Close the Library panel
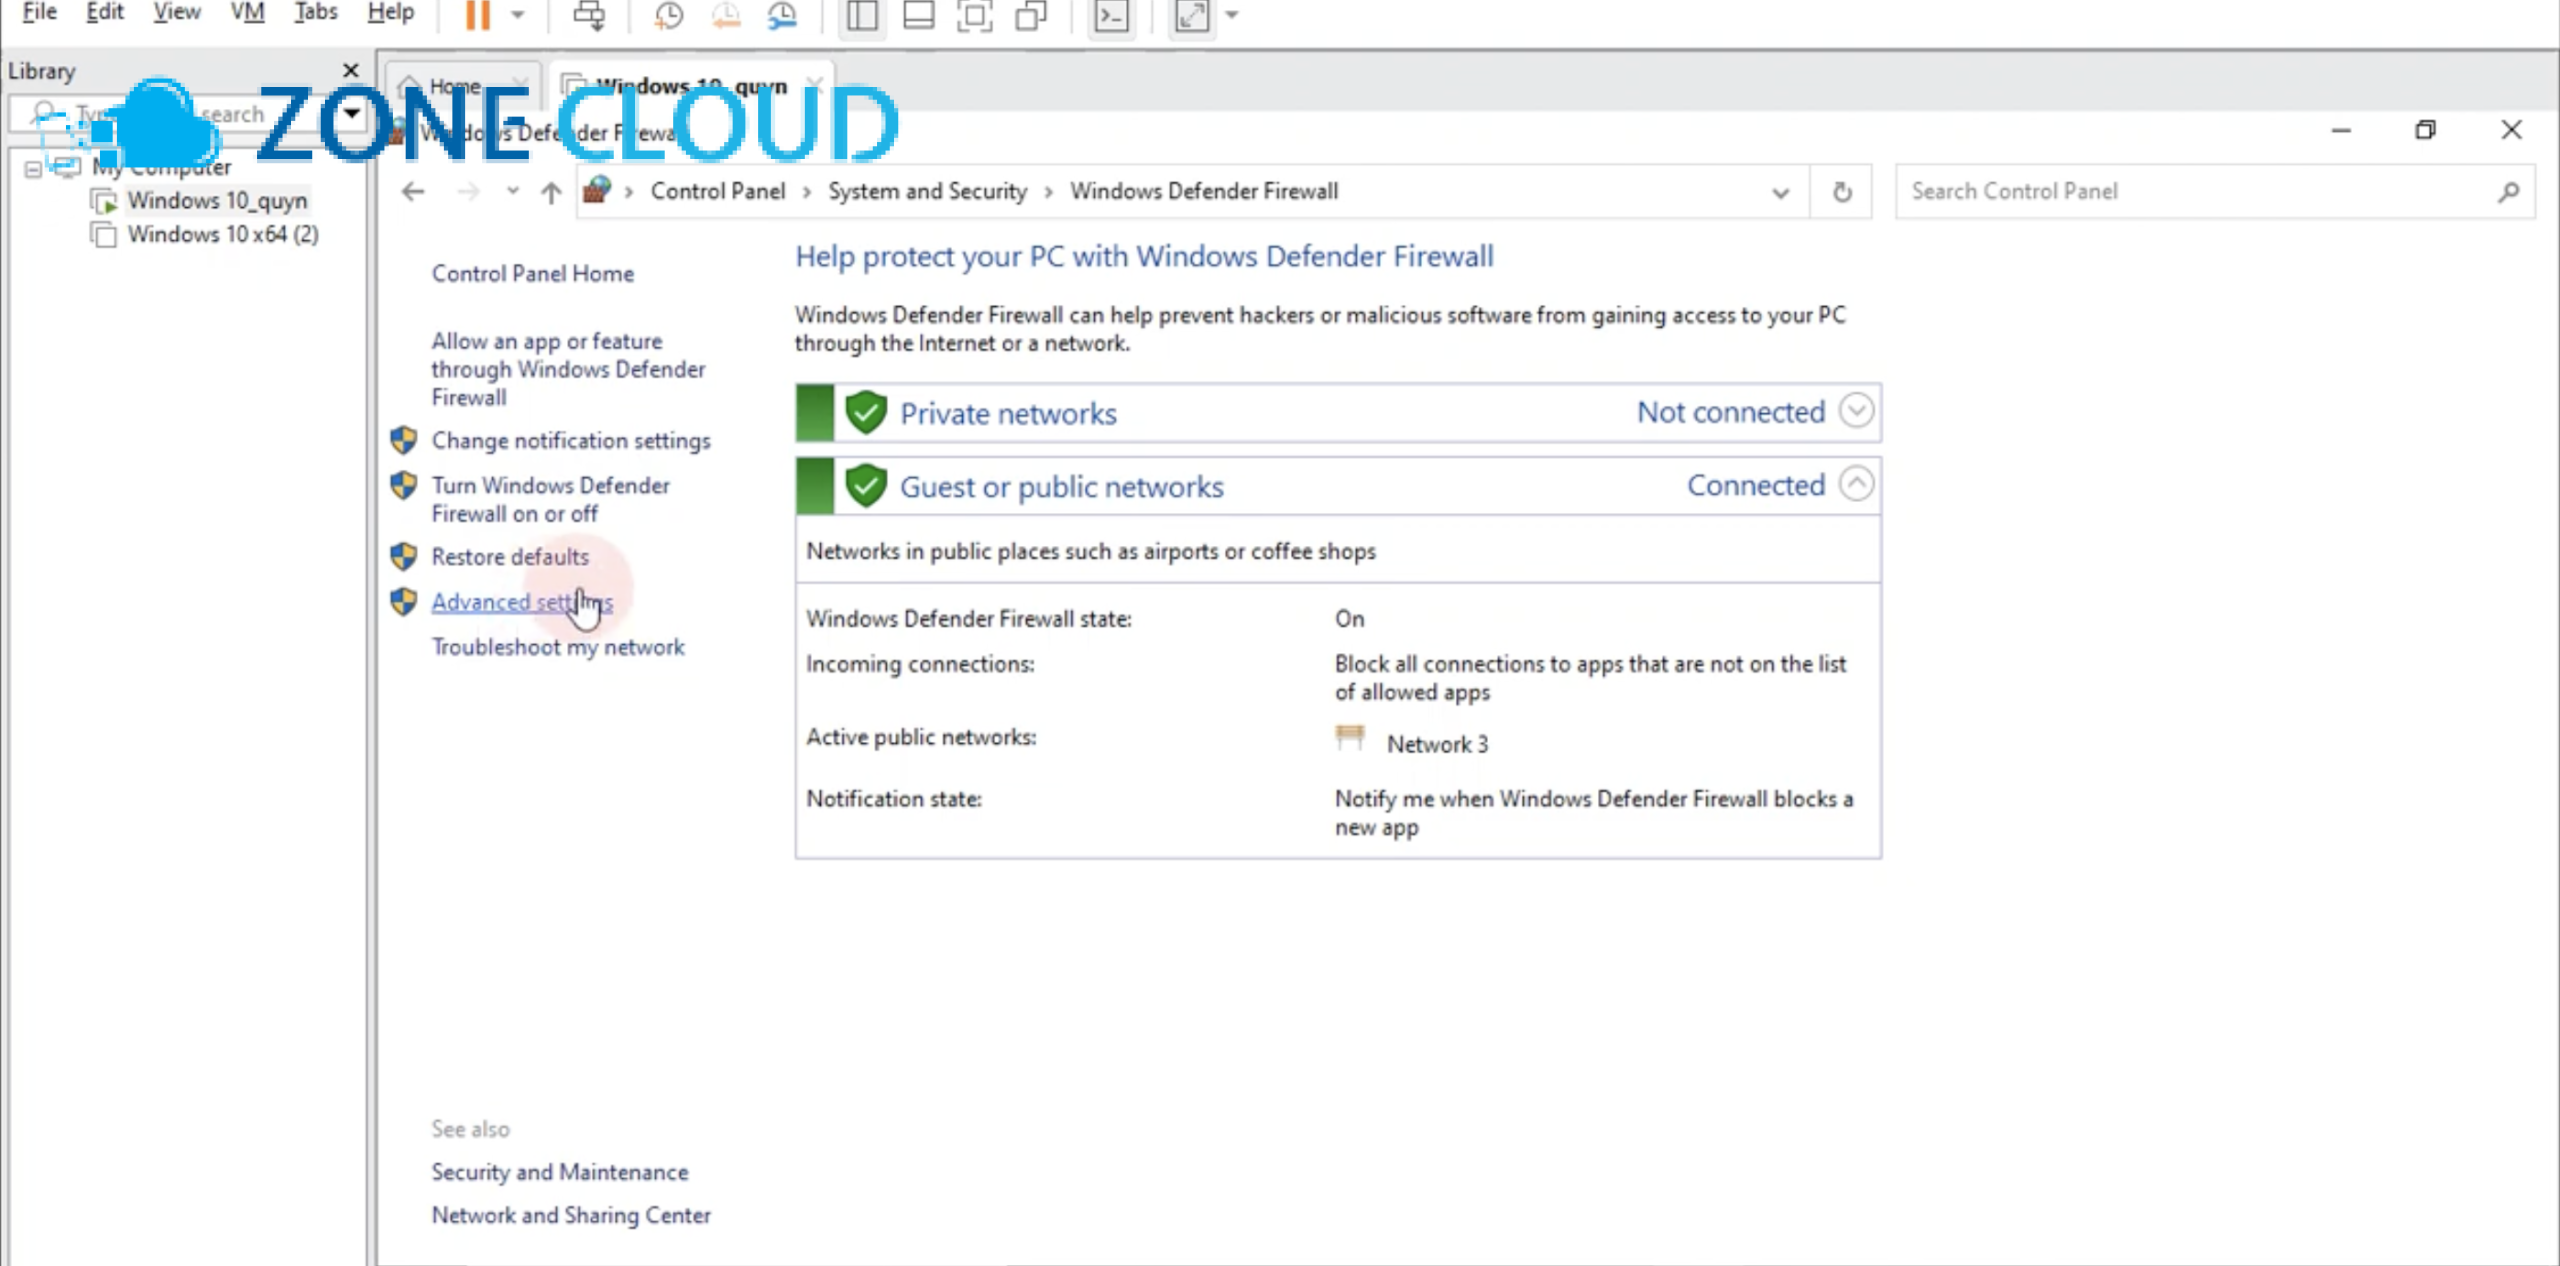 point(351,71)
